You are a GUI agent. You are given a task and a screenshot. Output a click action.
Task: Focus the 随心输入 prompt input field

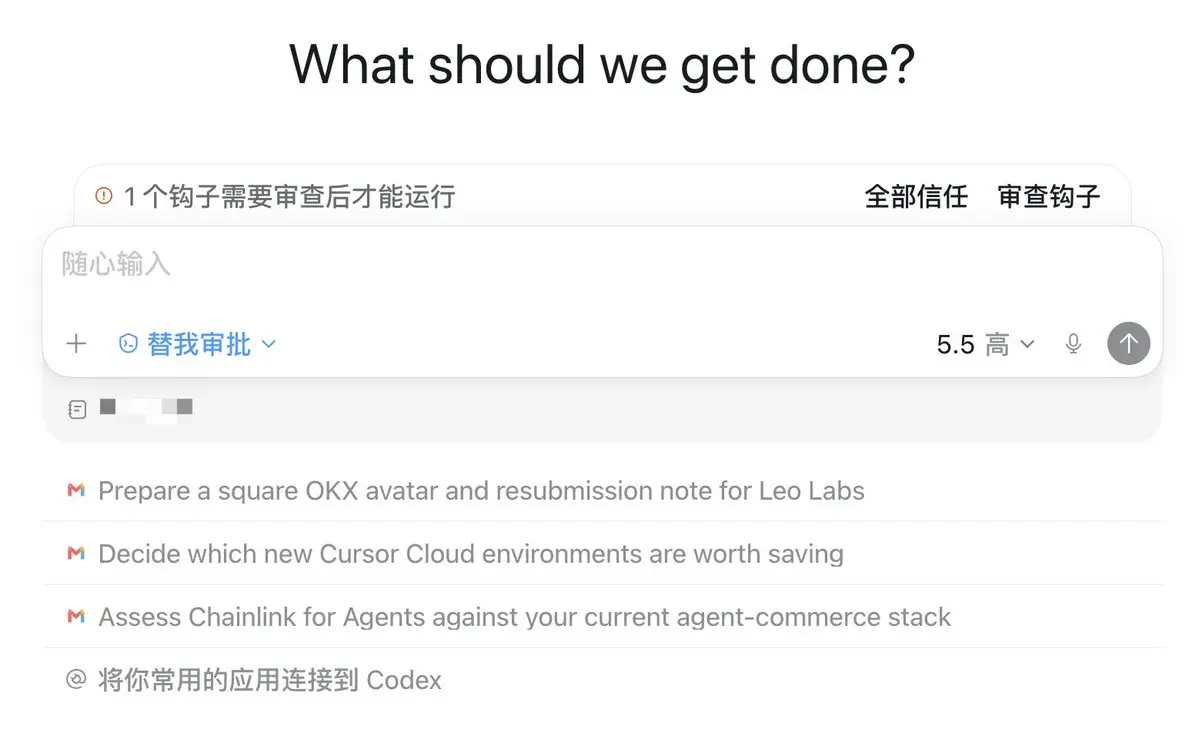pyautogui.click(x=603, y=273)
